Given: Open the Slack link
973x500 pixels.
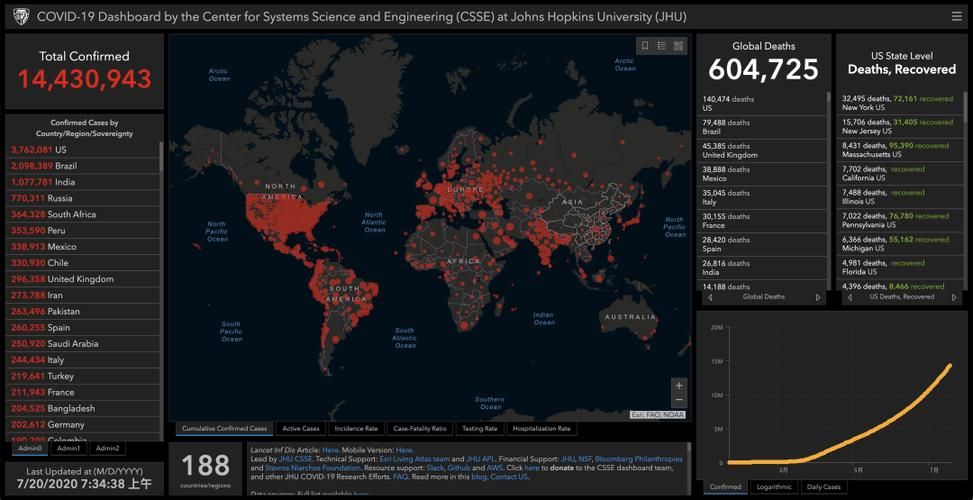Looking at the screenshot, I should click(436, 468).
